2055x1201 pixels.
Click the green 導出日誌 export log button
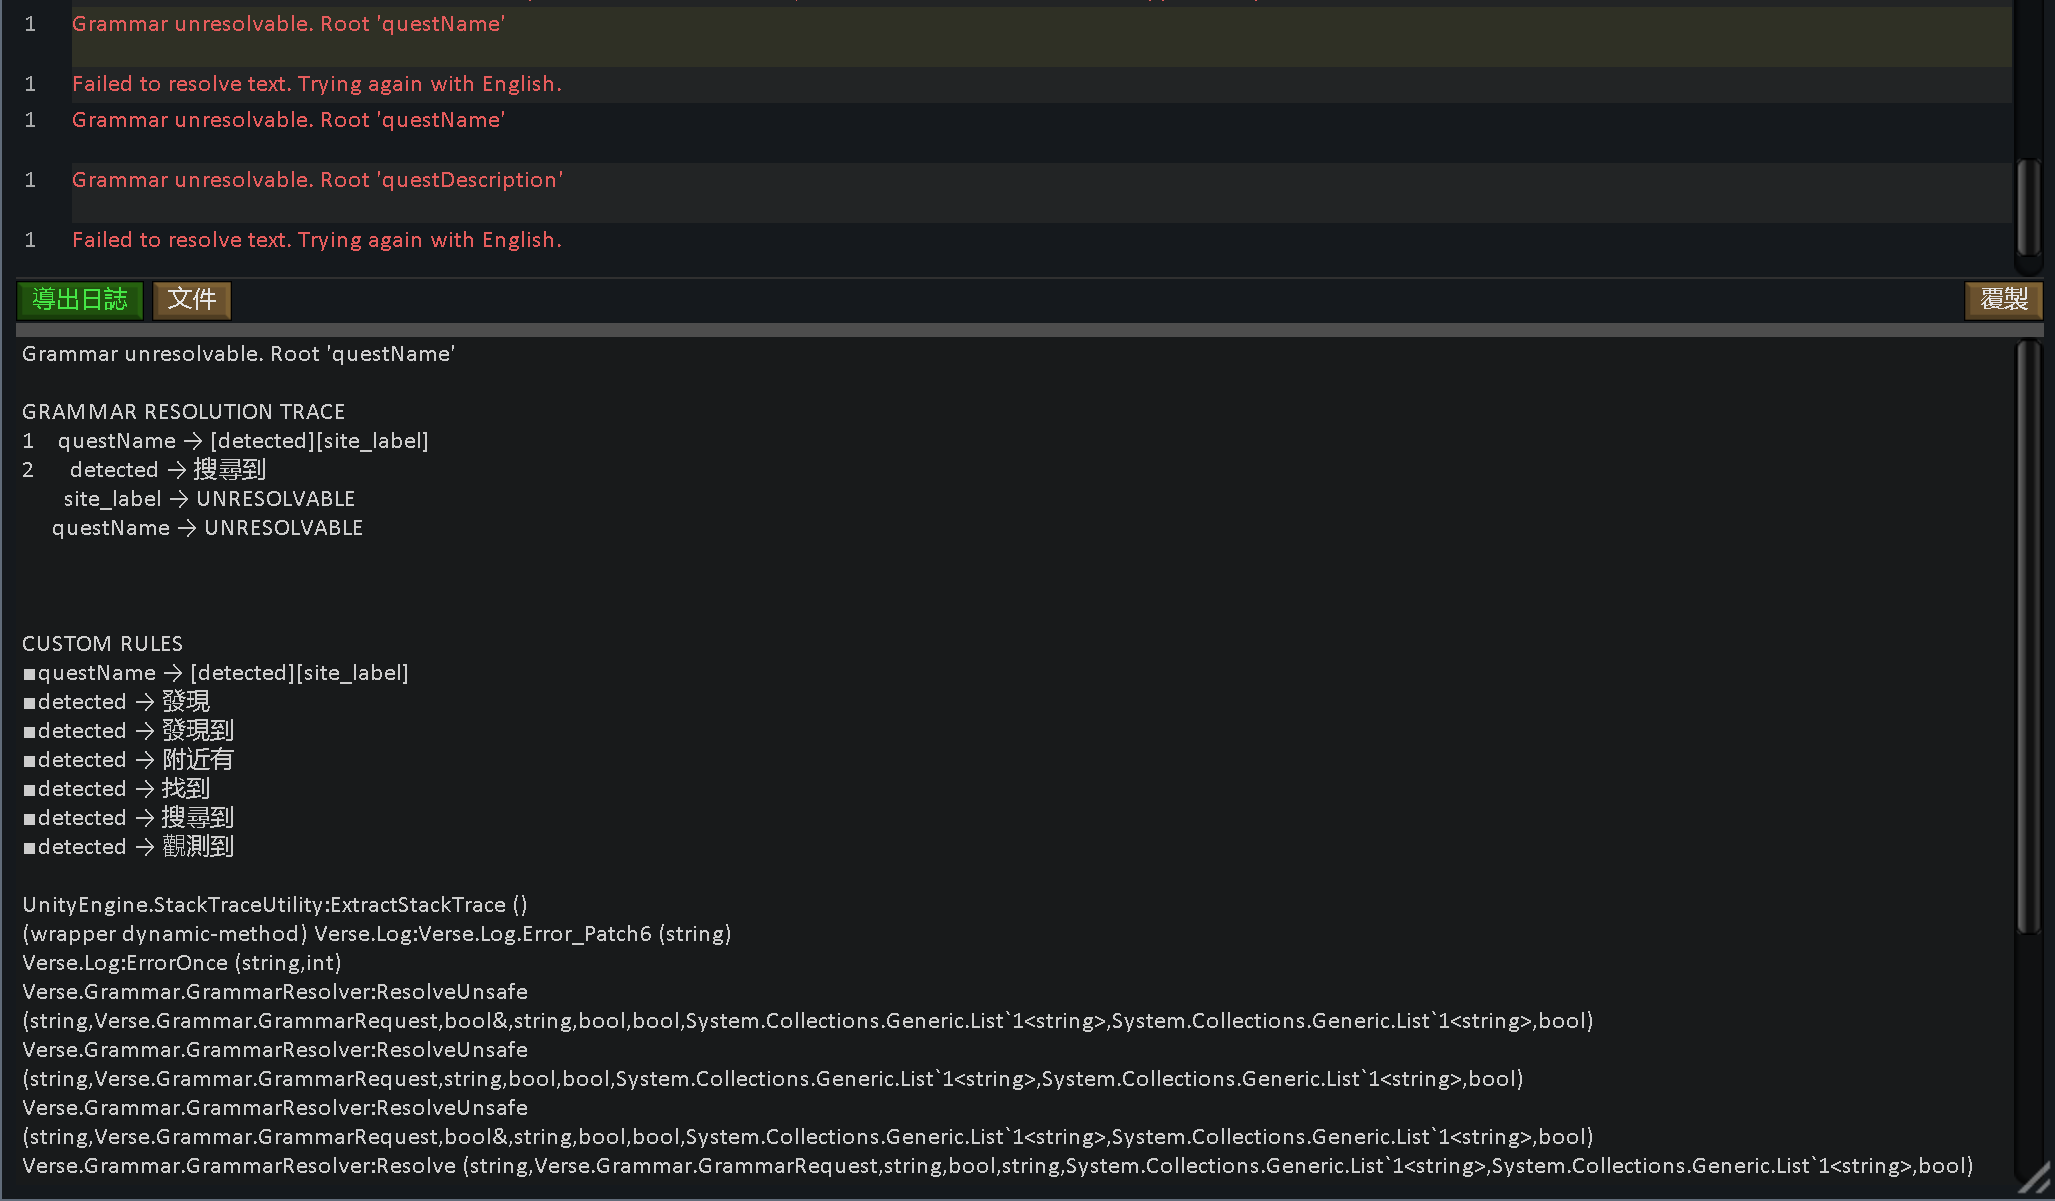(x=80, y=300)
